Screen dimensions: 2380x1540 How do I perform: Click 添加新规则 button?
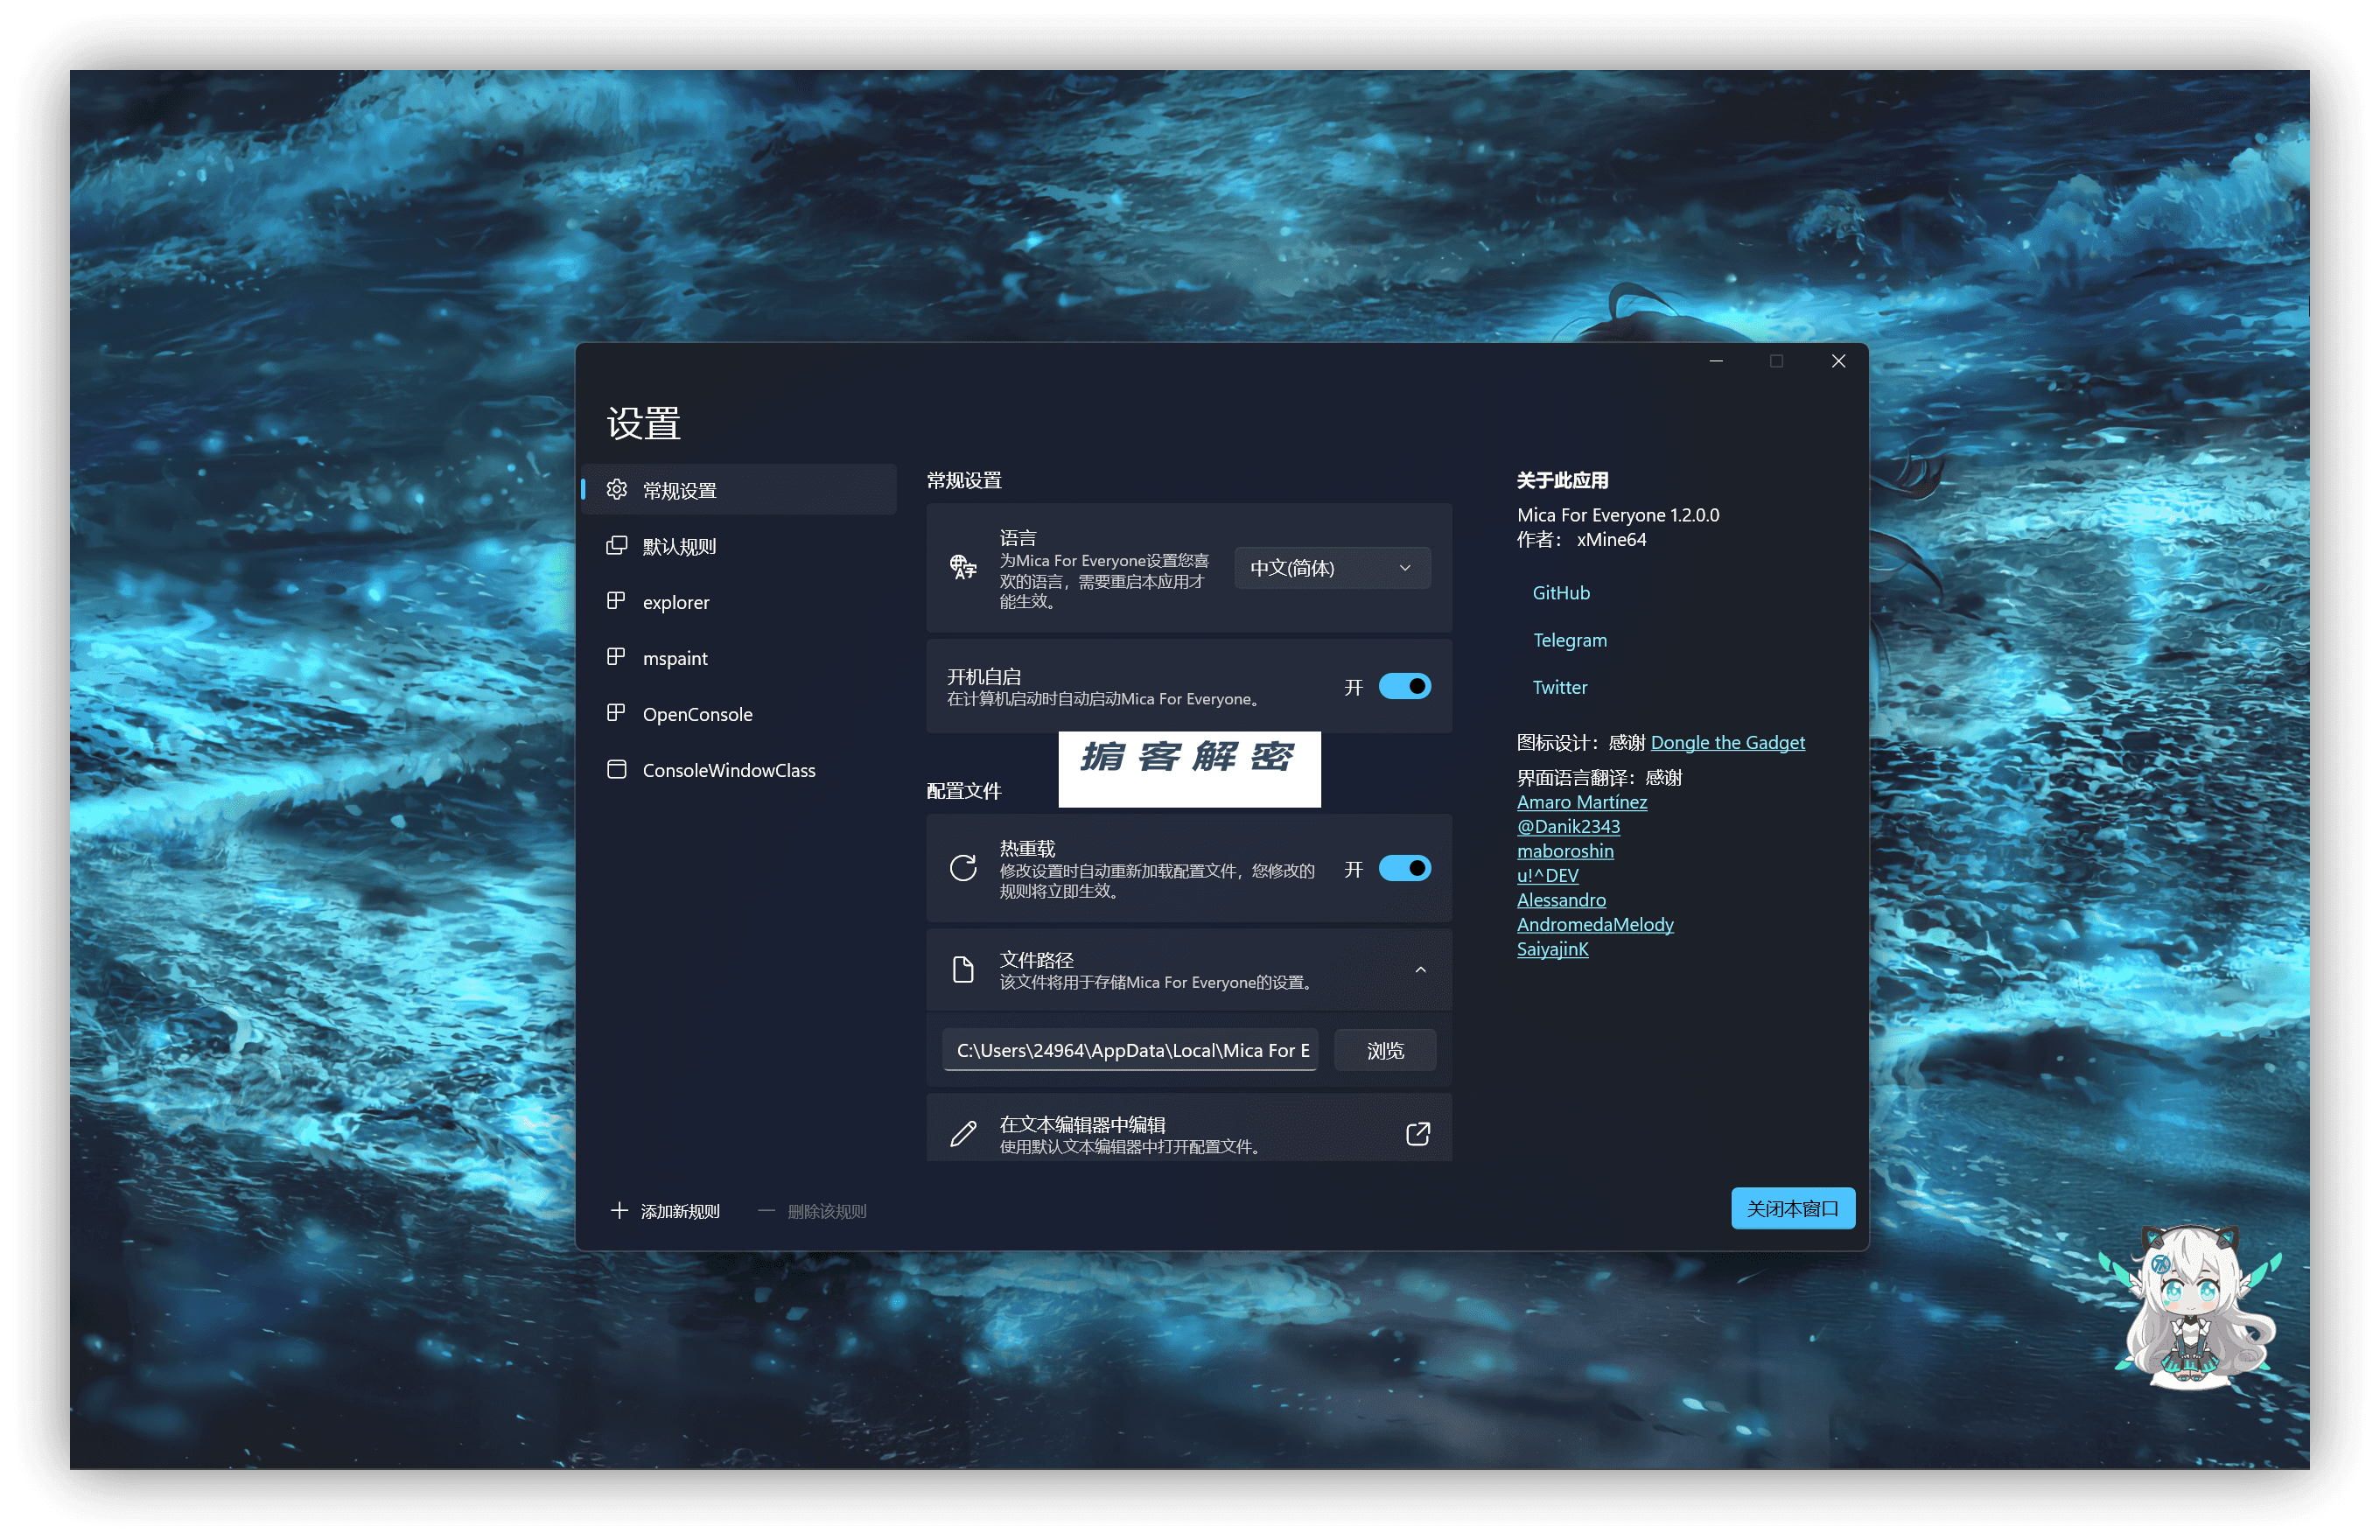(665, 1210)
